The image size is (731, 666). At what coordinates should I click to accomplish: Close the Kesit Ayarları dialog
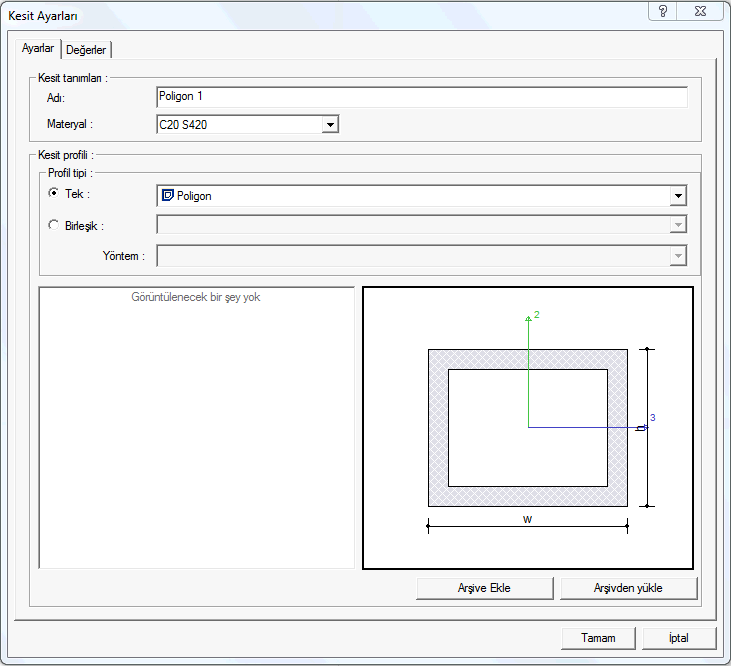point(700,11)
